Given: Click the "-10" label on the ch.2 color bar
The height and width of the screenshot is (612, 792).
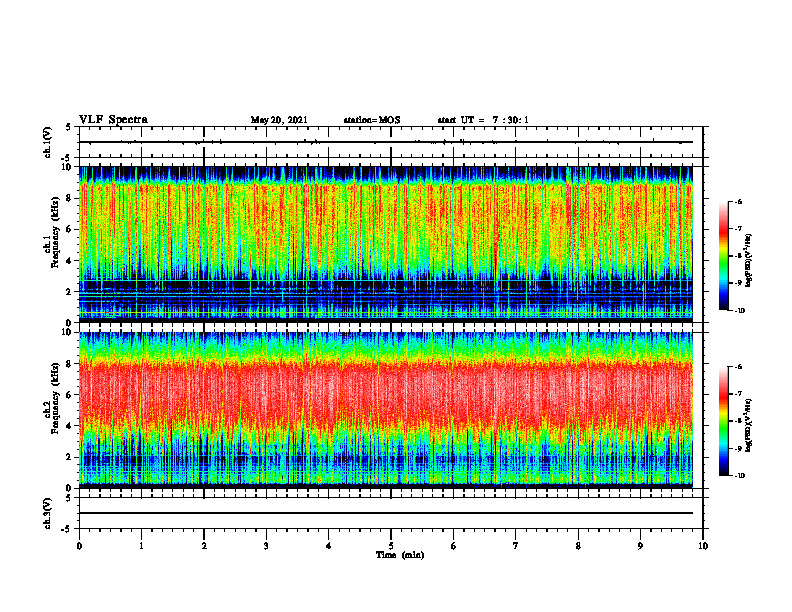Looking at the screenshot, I should pyautogui.click(x=739, y=476).
